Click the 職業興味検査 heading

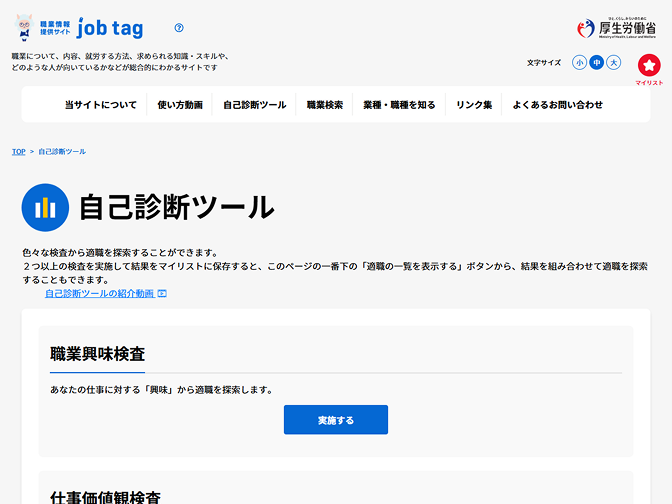[x=98, y=354]
